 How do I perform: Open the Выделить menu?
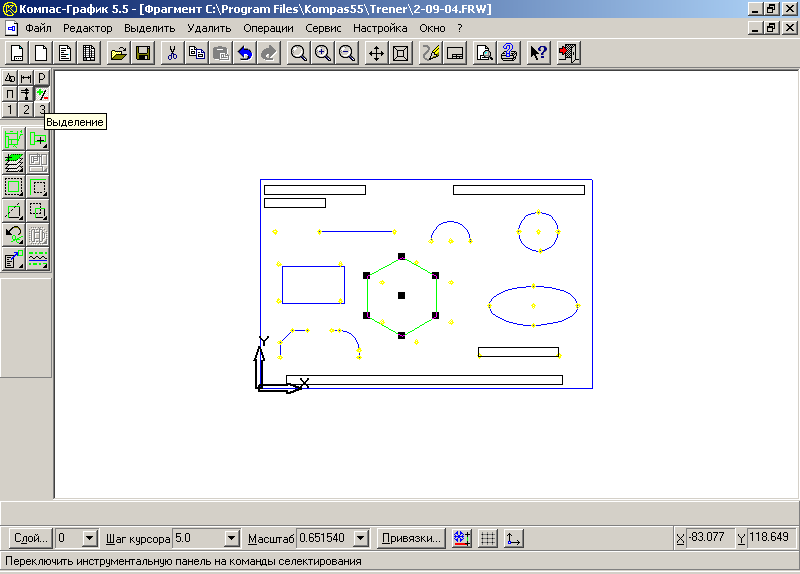pos(149,28)
